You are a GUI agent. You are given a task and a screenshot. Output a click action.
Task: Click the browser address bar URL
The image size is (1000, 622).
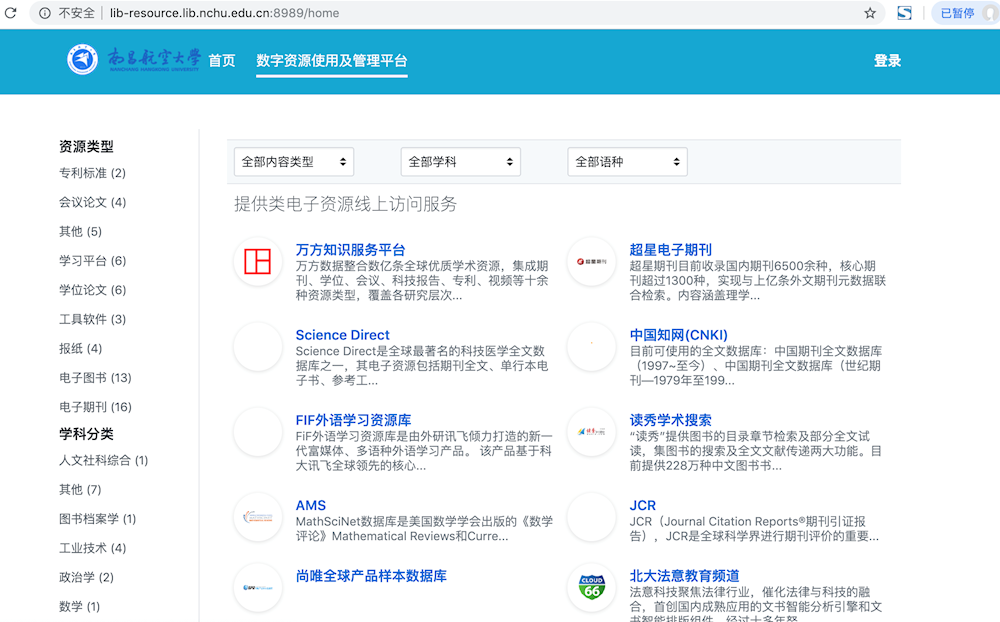coord(224,13)
